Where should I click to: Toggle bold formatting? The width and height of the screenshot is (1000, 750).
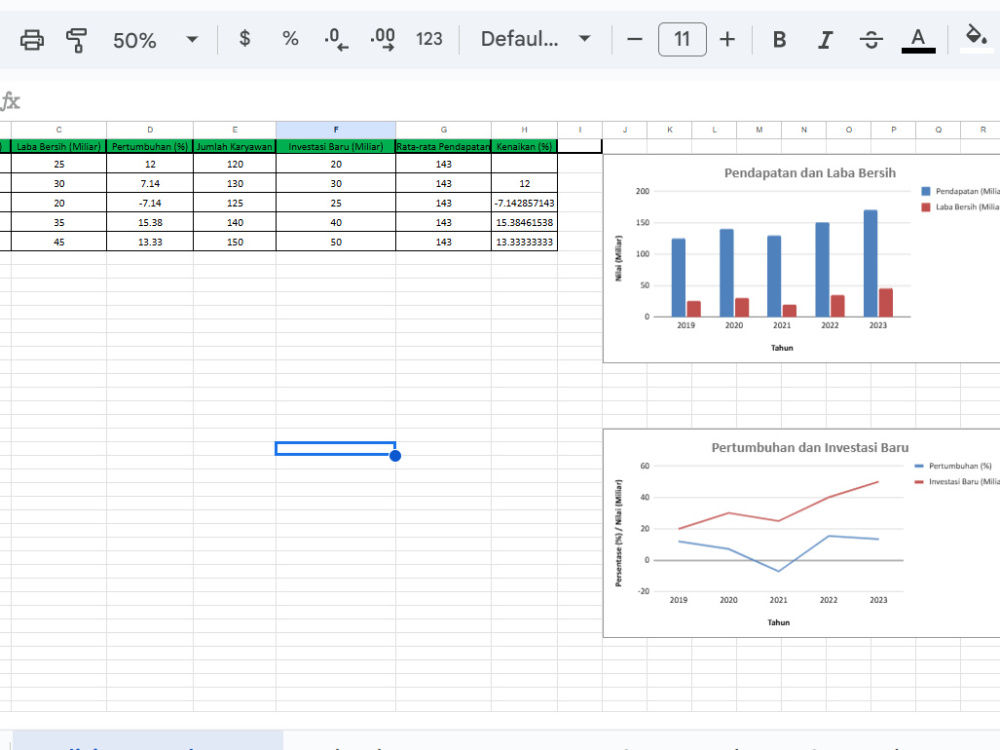point(779,40)
